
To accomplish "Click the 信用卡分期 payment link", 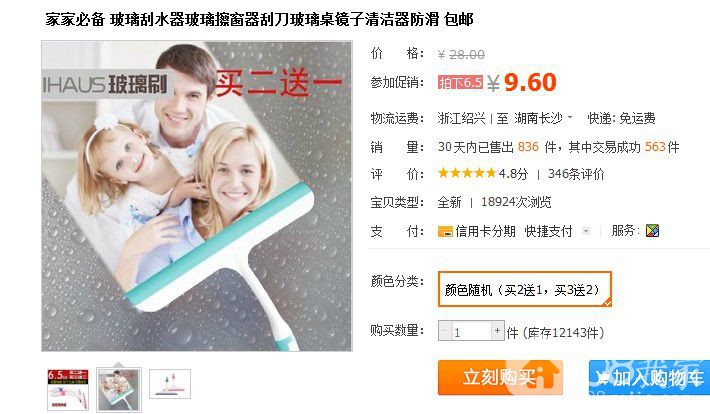I will (x=485, y=231).
